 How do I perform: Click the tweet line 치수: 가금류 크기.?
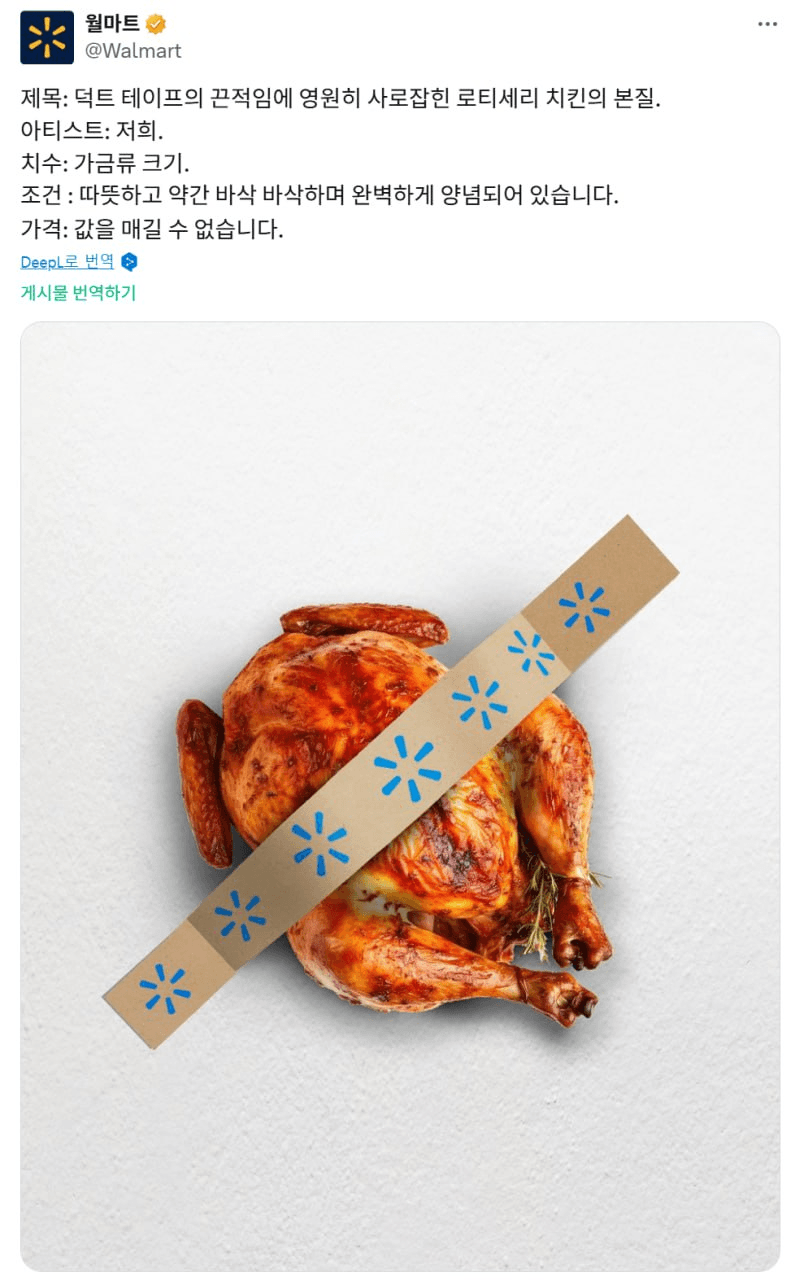click(x=105, y=163)
